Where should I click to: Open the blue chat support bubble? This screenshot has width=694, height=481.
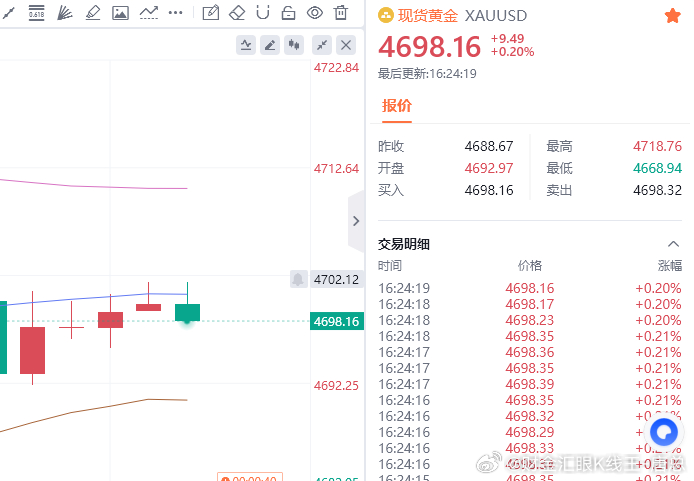pyautogui.click(x=664, y=432)
